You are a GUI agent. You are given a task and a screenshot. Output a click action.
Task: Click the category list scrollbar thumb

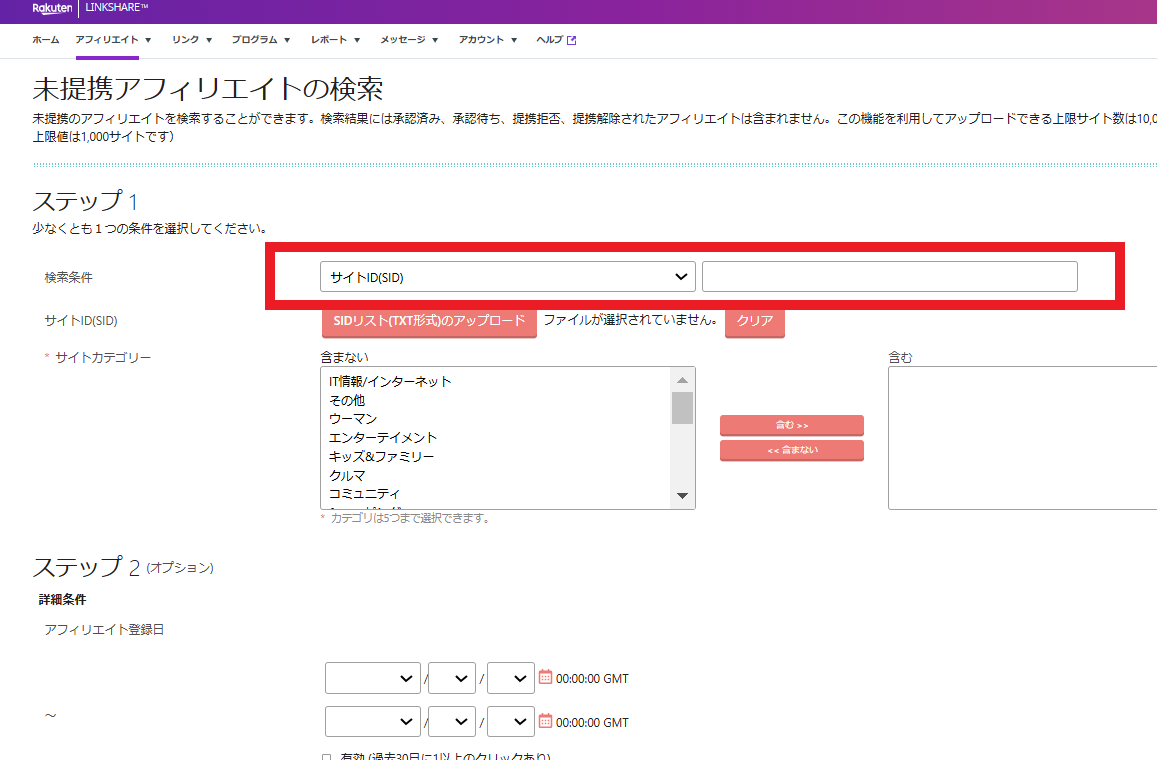[683, 407]
